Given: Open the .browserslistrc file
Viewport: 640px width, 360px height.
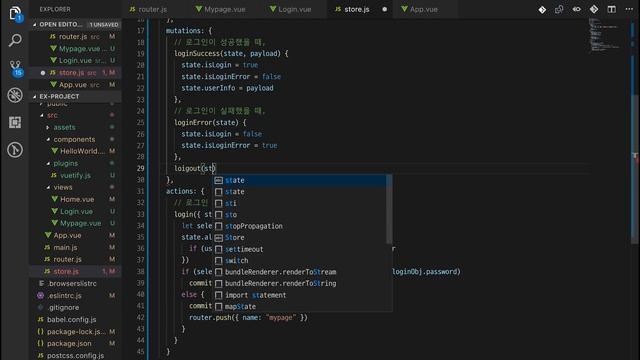Looking at the screenshot, I should pos(76,283).
